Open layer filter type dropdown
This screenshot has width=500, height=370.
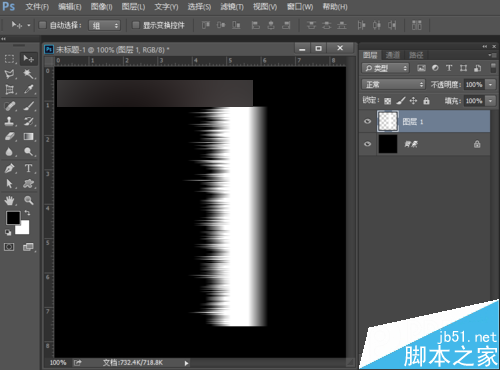point(385,68)
